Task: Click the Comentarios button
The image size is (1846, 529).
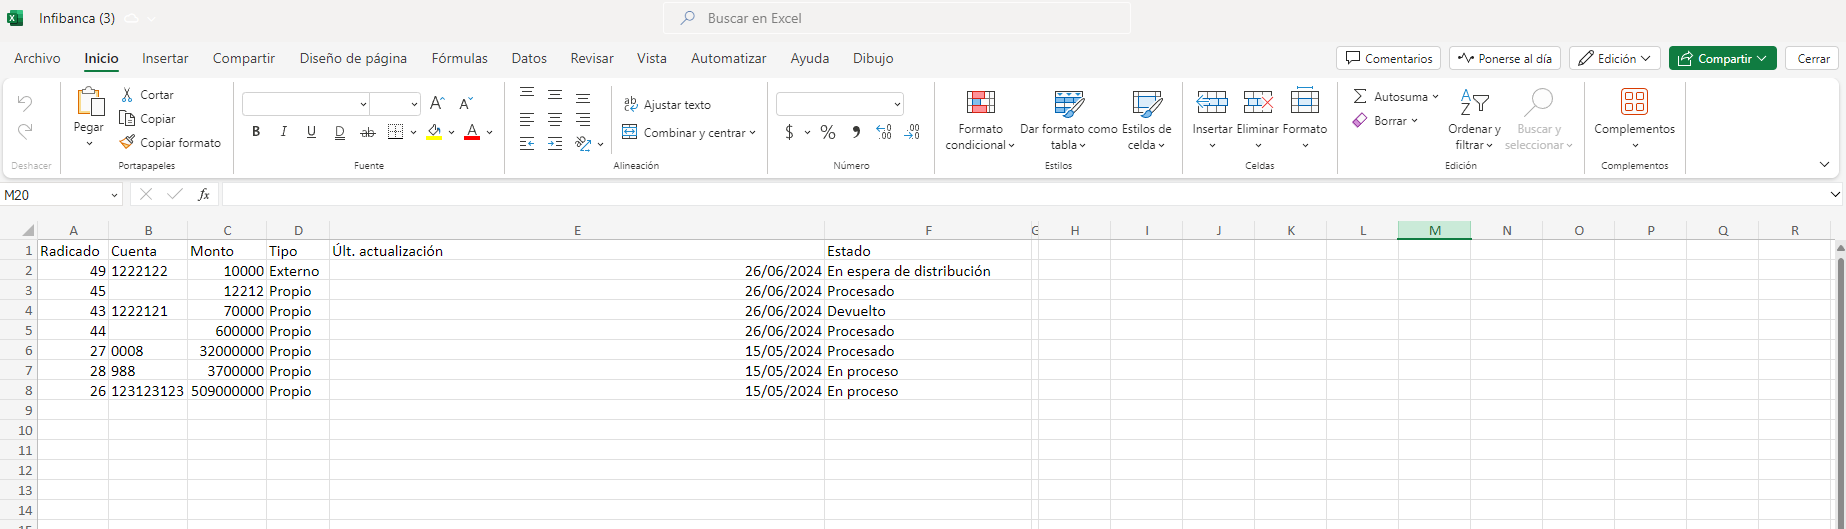Action: (x=1388, y=58)
